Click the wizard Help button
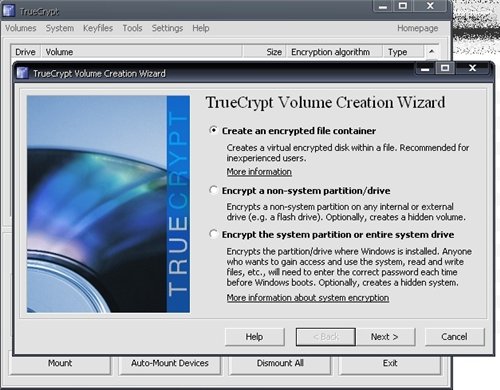Screen dimensions: 500x390 pyautogui.click(x=255, y=337)
